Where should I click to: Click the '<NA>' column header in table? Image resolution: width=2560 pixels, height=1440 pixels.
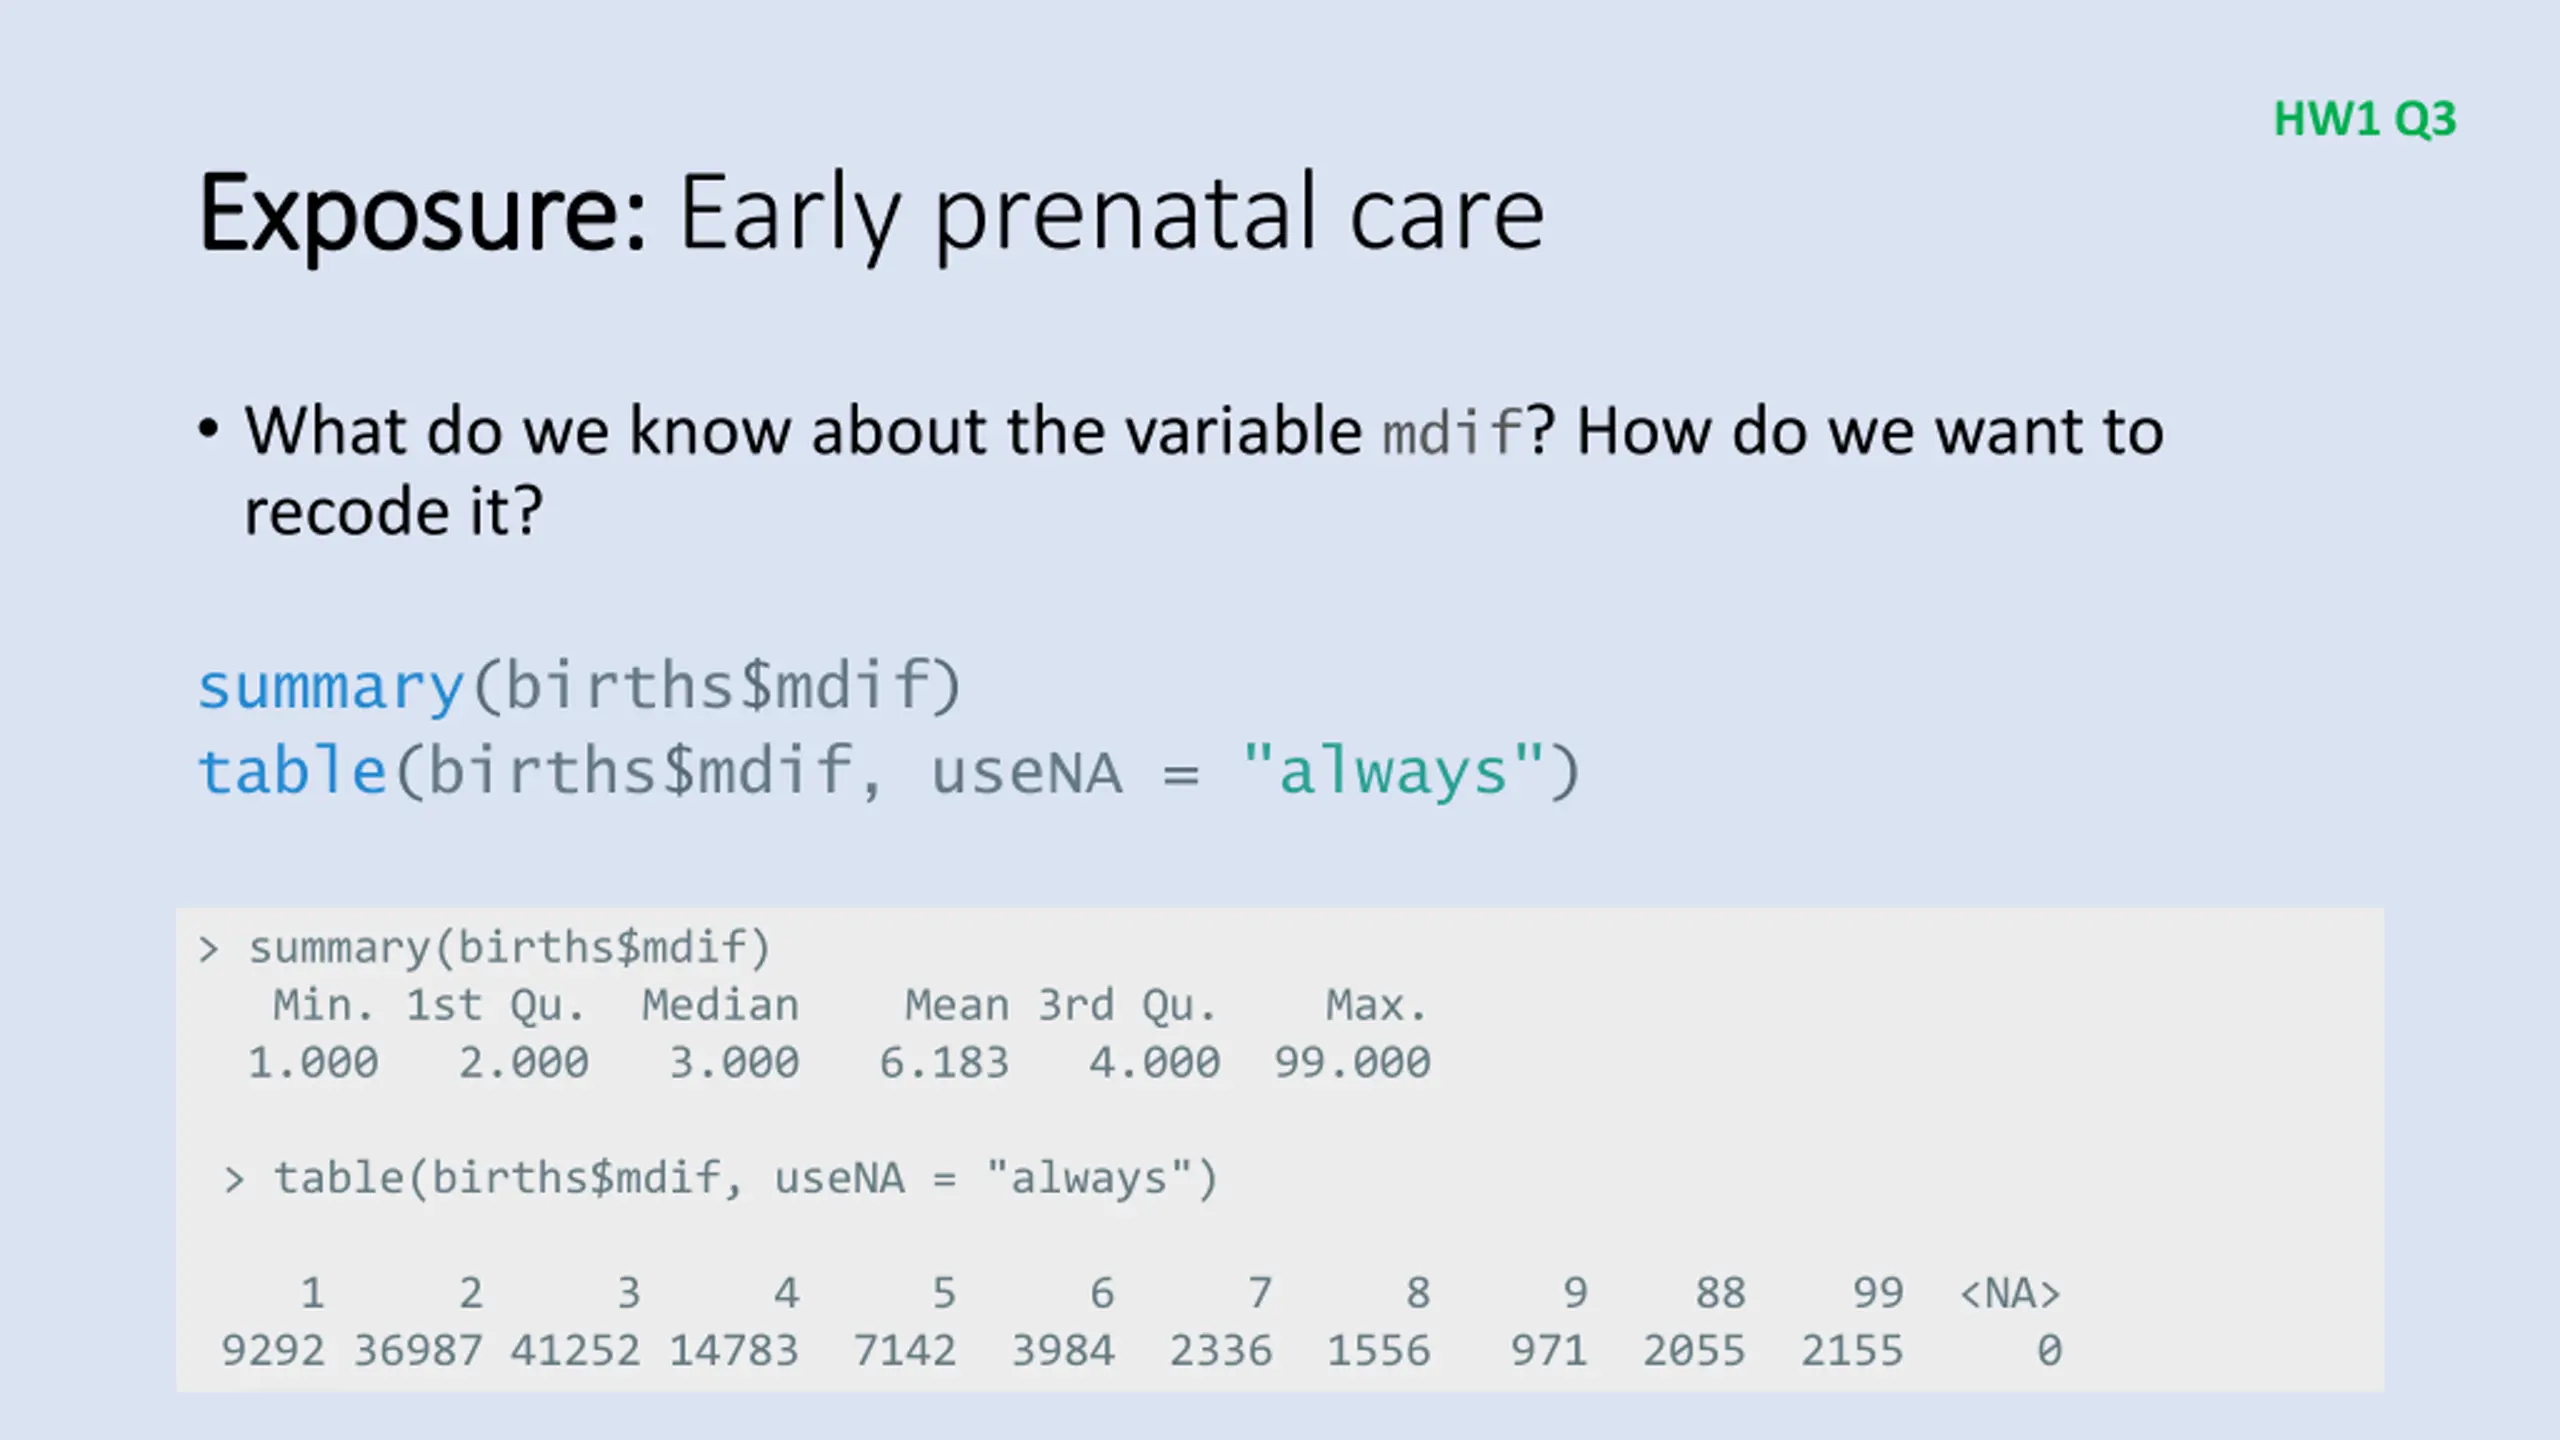2010,1294
